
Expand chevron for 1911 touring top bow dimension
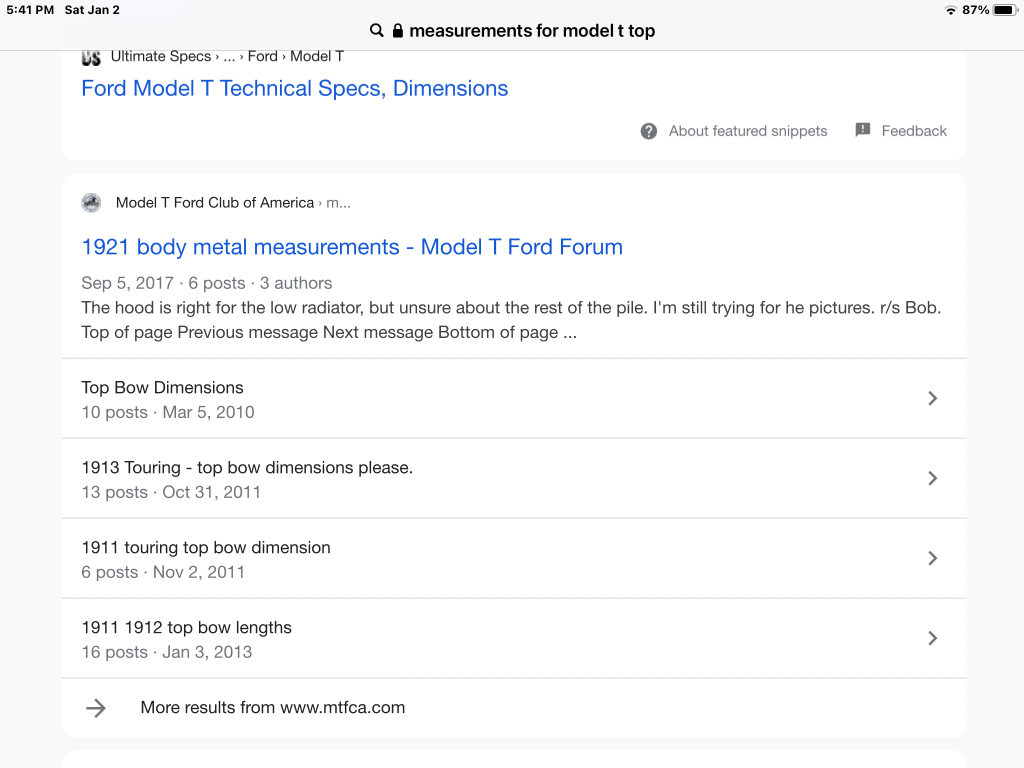[x=932, y=558]
